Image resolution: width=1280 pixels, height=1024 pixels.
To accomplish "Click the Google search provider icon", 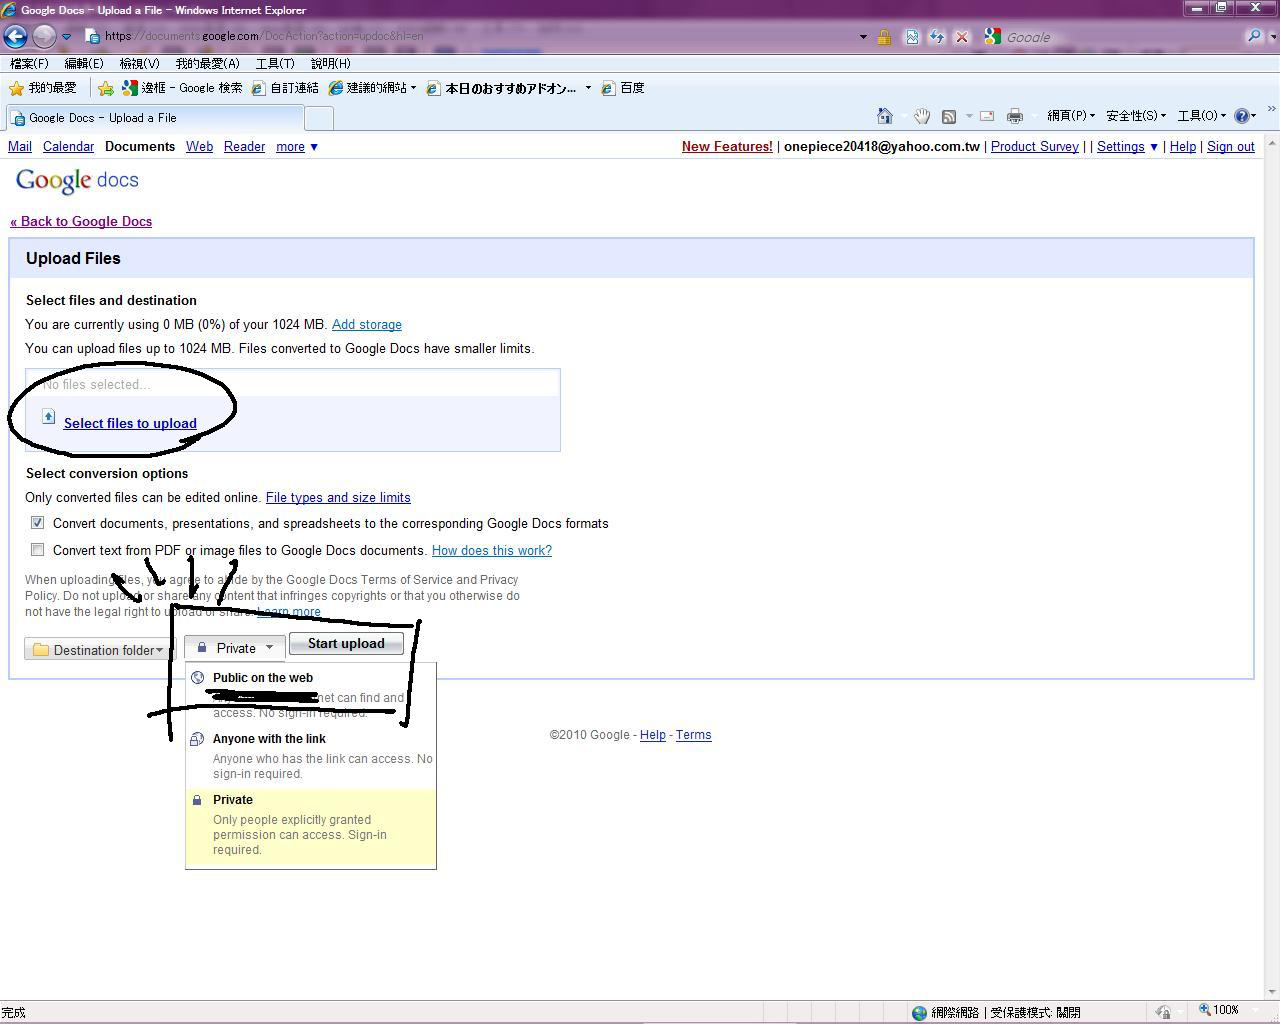I will pyautogui.click(x=992, y=37).
